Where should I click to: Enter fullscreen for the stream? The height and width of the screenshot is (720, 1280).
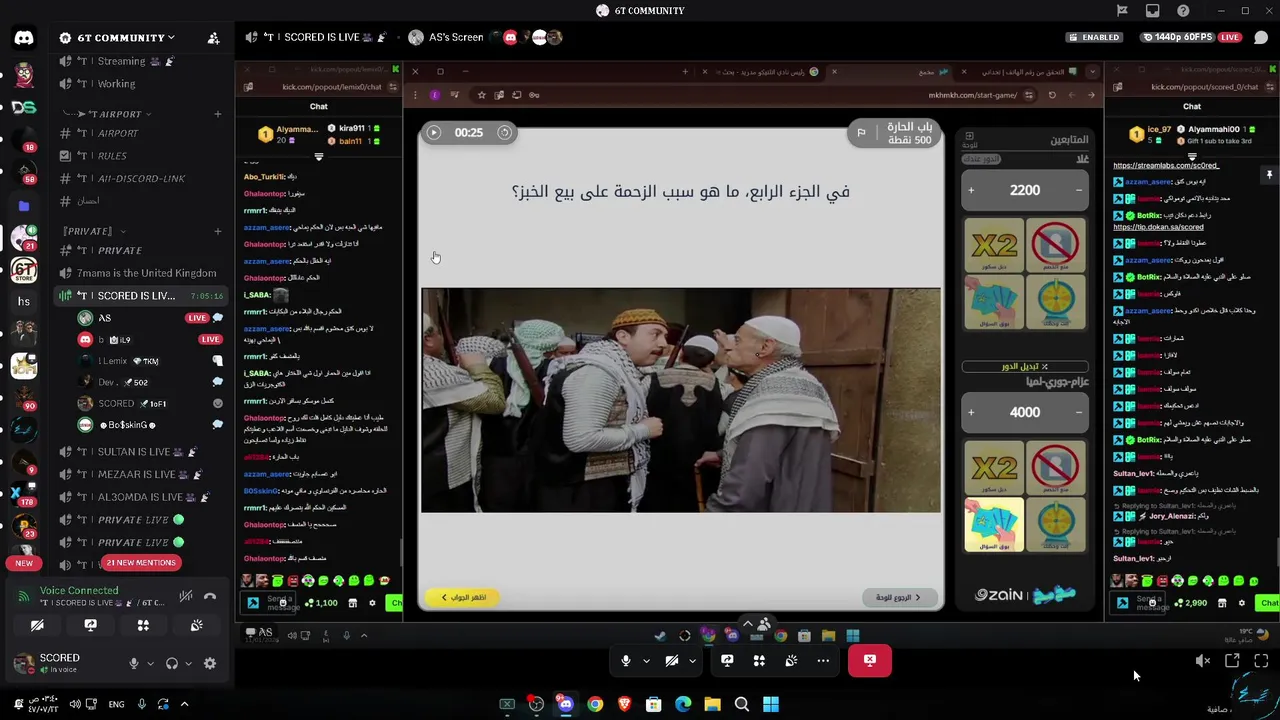(x=1261, y=661)
